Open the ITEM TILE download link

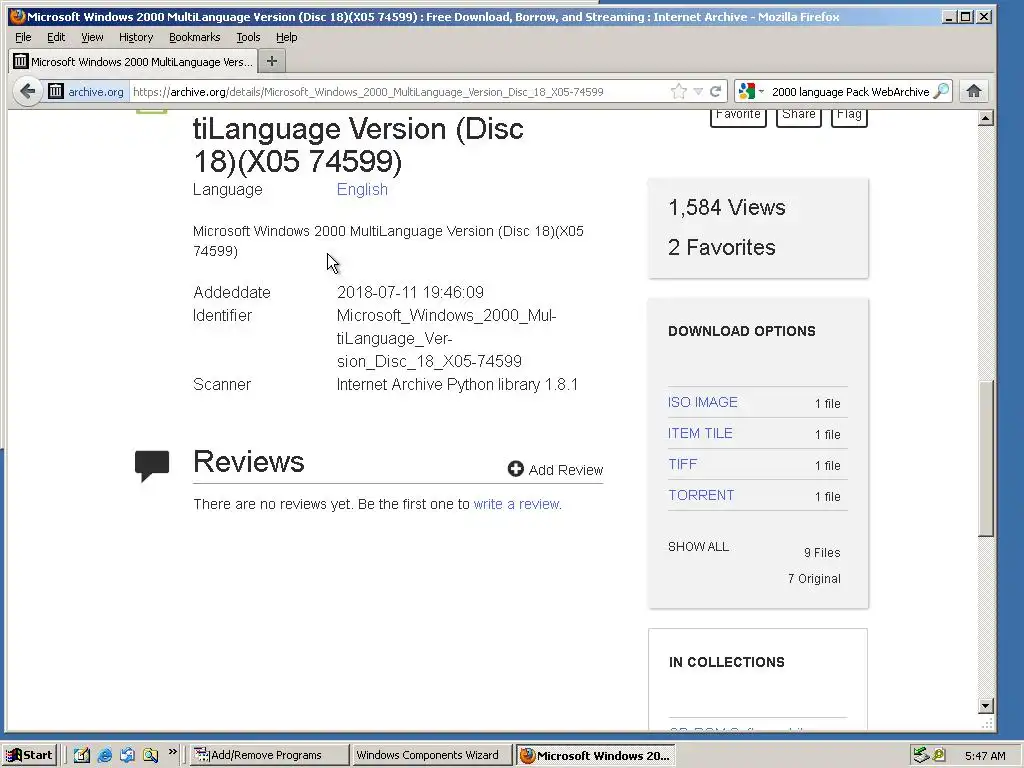pos(700,433)
